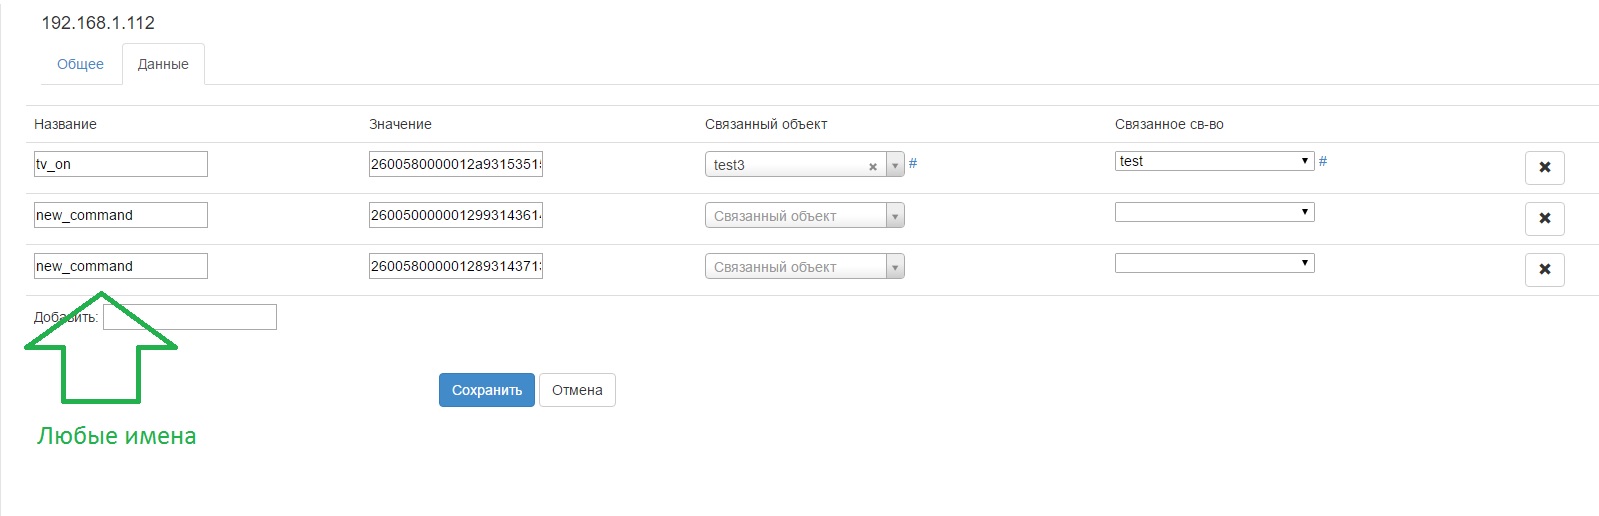Switch to the Общее tab

pos(80,64)
